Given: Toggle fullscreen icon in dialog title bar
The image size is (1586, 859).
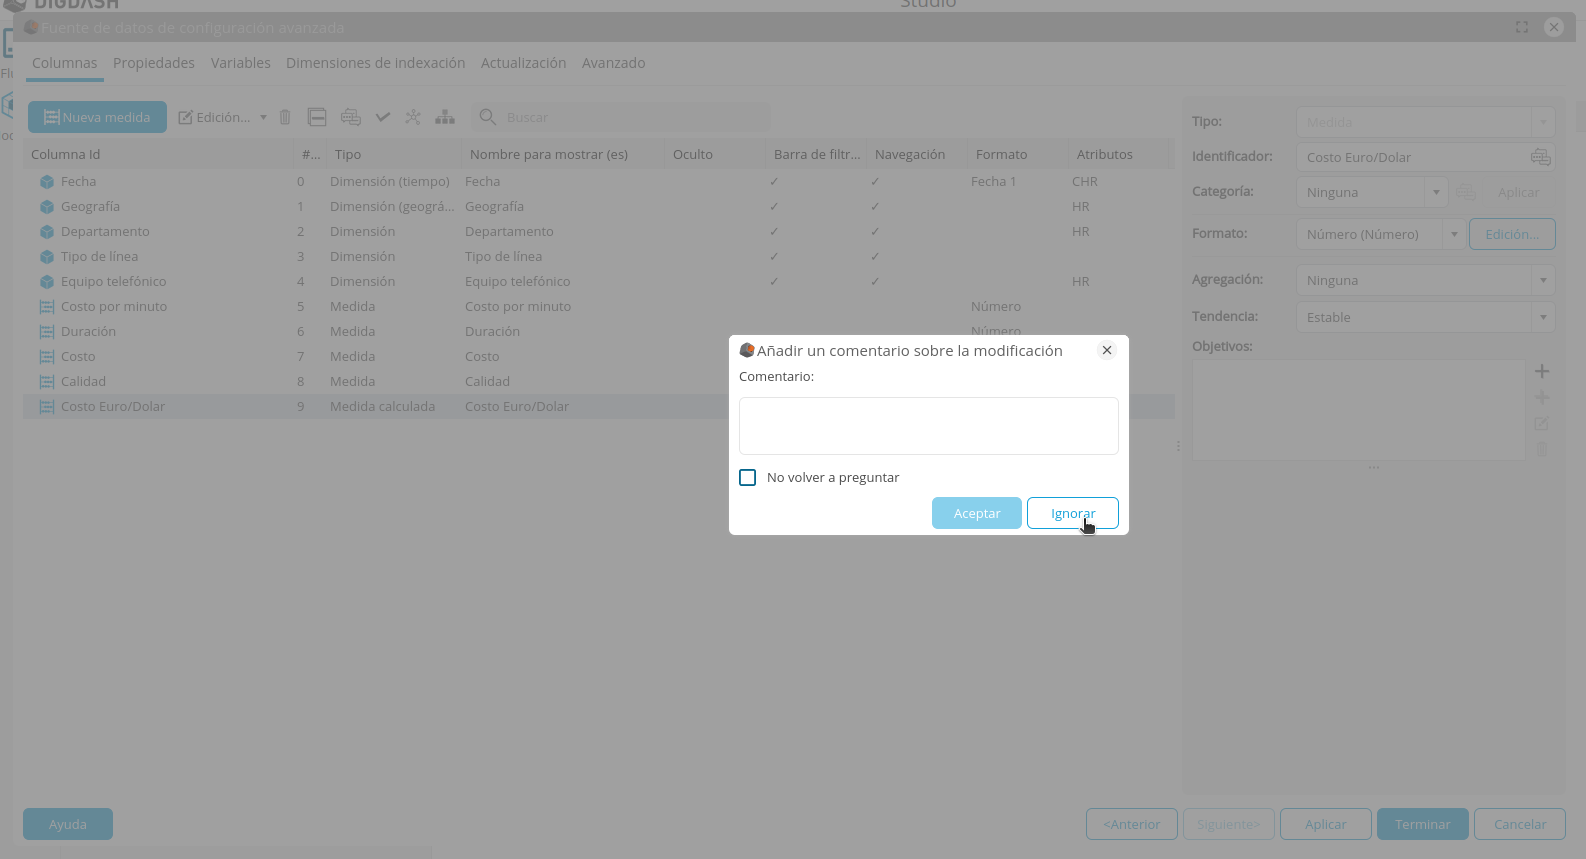Looking at the screenshot, I should (x=1522, y=27).
